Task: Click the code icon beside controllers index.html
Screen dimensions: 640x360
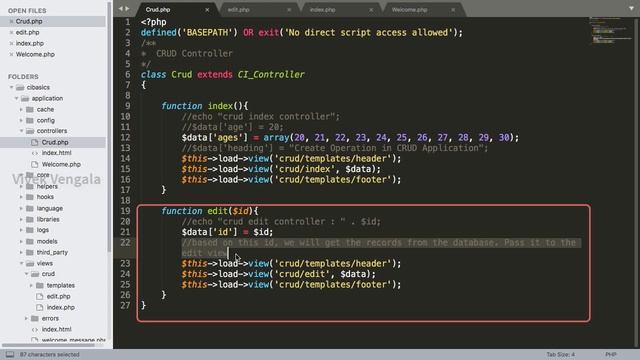Action: coord(35,153)
